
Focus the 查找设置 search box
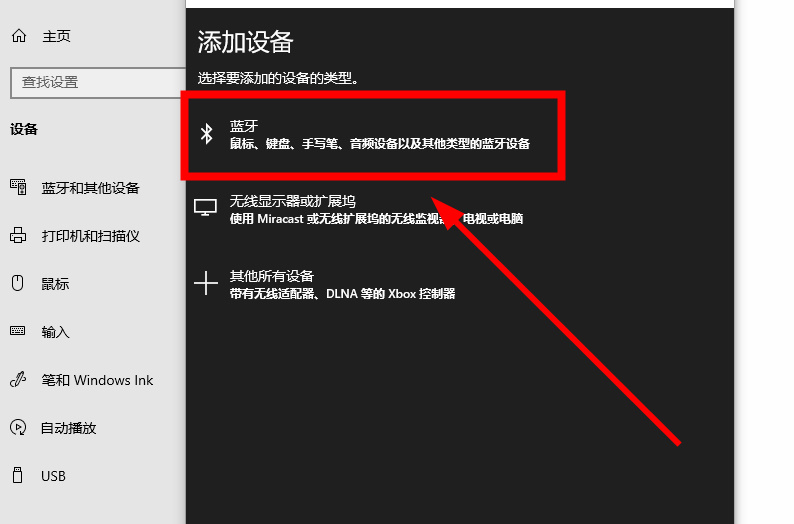pyautogui.click(x=94, y=82)
